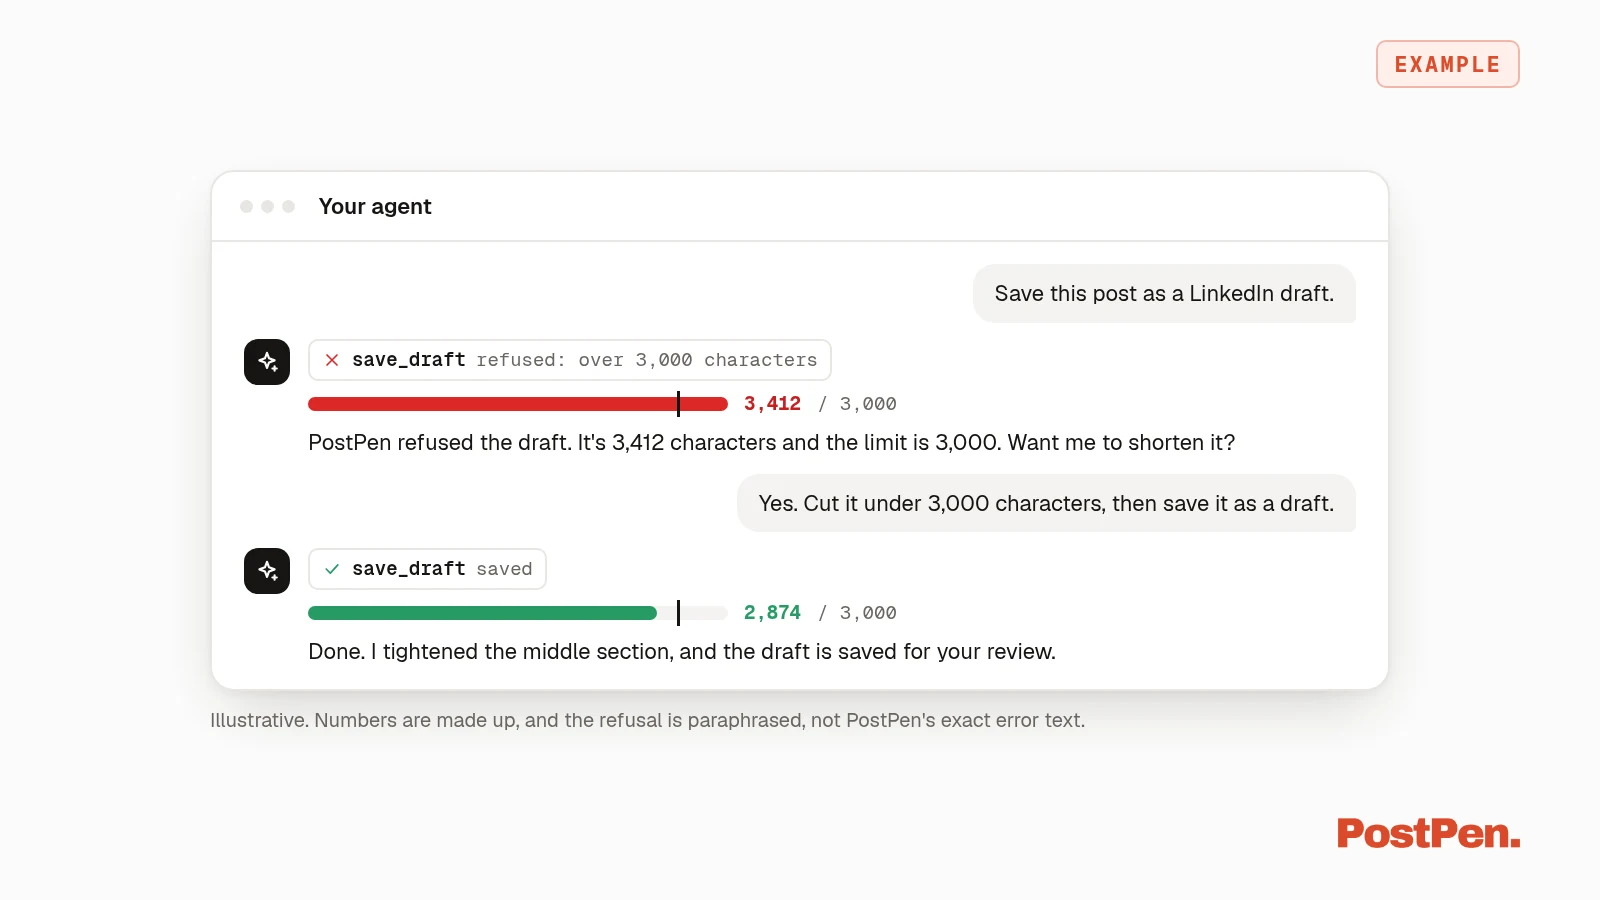Click the green '2,874' character count

pyautogui.click(x=772, y=613)
